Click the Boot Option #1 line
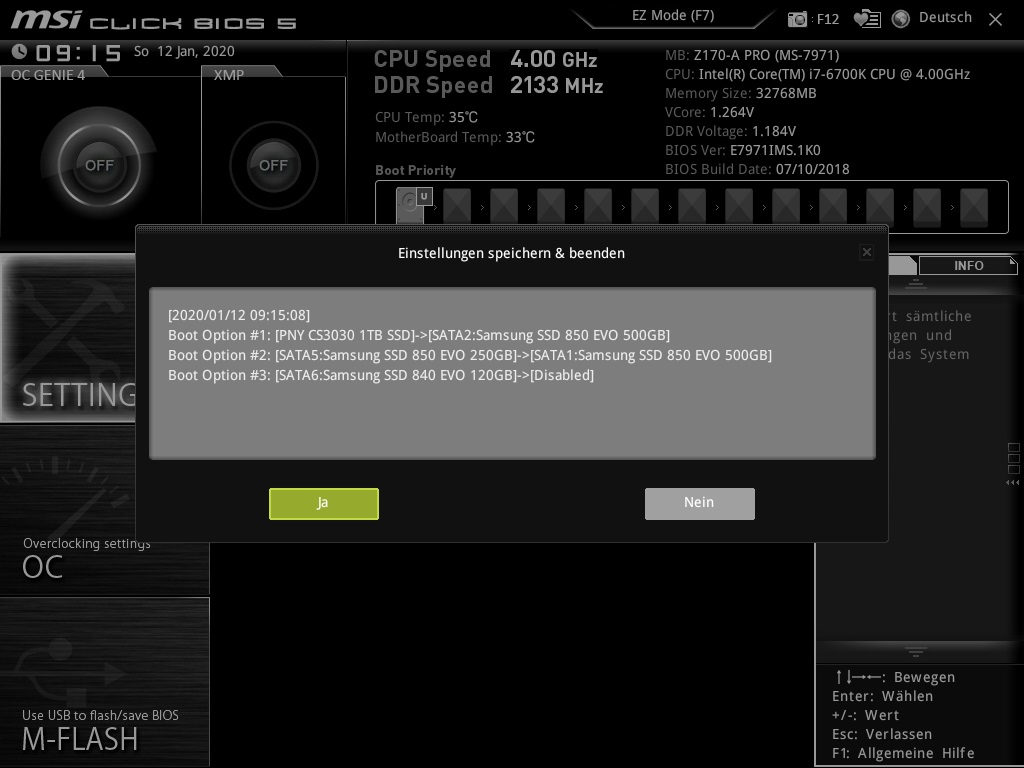Viewport: 1024px width, 768px height. pos(419,335)
